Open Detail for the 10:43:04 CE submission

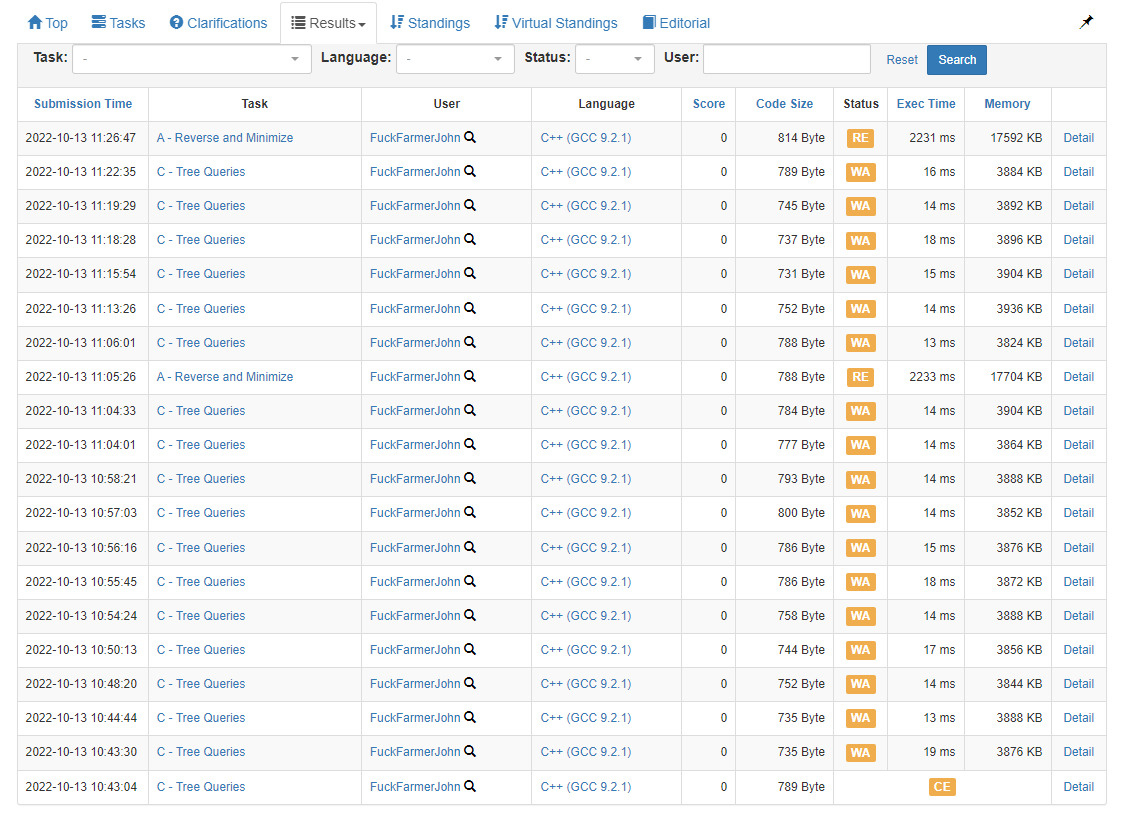point(1078,787)
